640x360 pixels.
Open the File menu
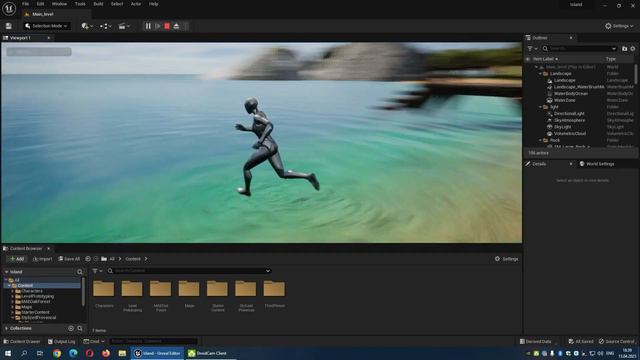[x=25, y=4]
